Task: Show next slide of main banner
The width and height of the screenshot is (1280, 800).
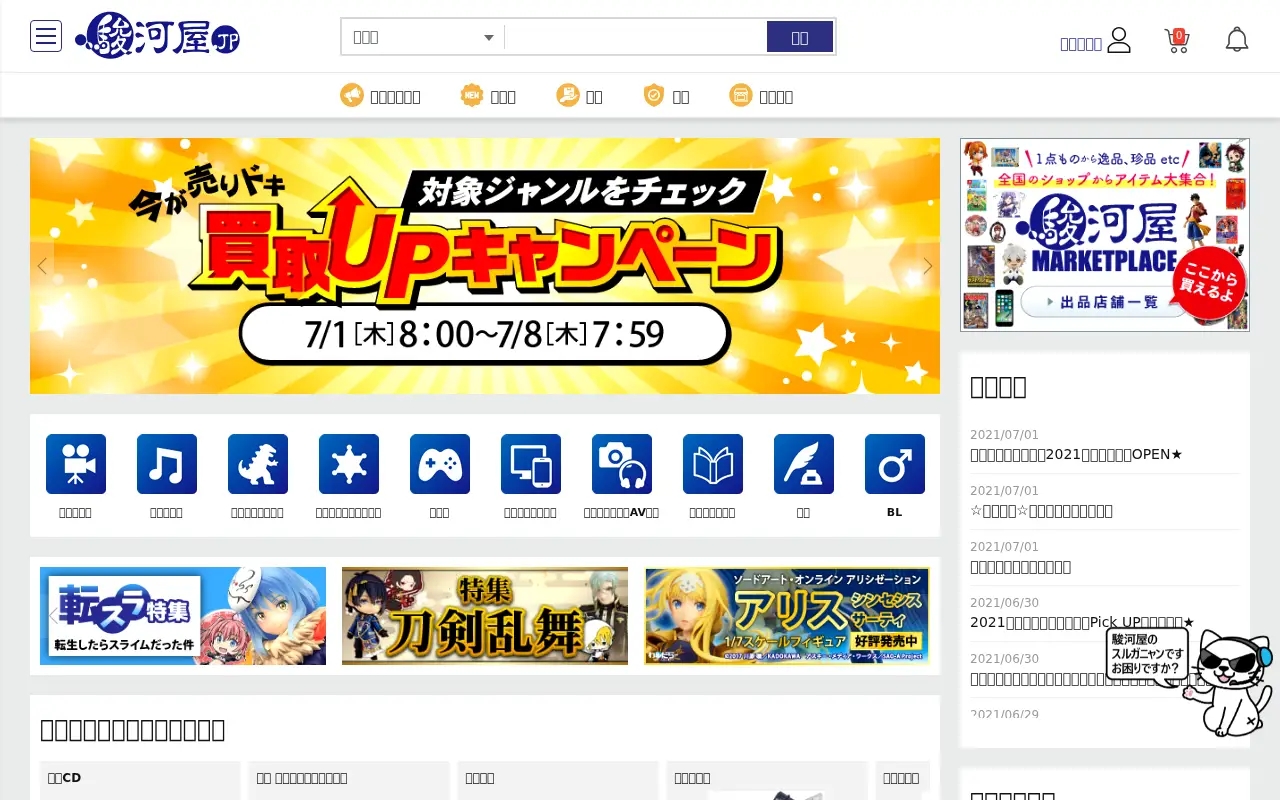Action: click(x=928, y=266)
